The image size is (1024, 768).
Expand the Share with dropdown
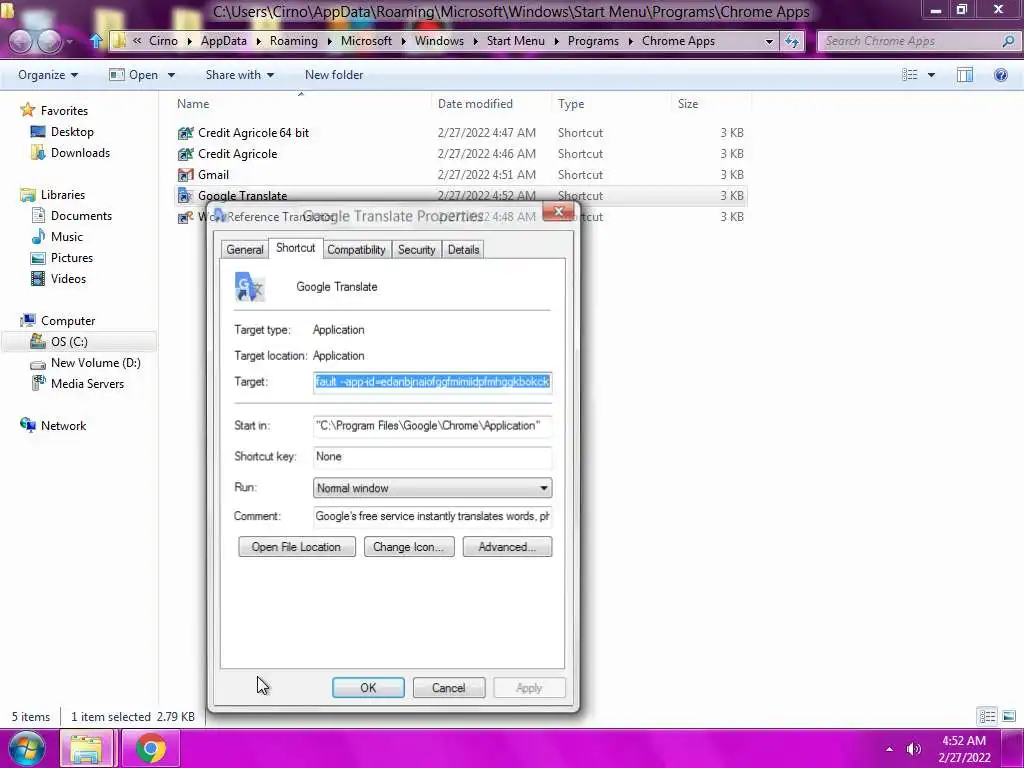pos(240,75)
